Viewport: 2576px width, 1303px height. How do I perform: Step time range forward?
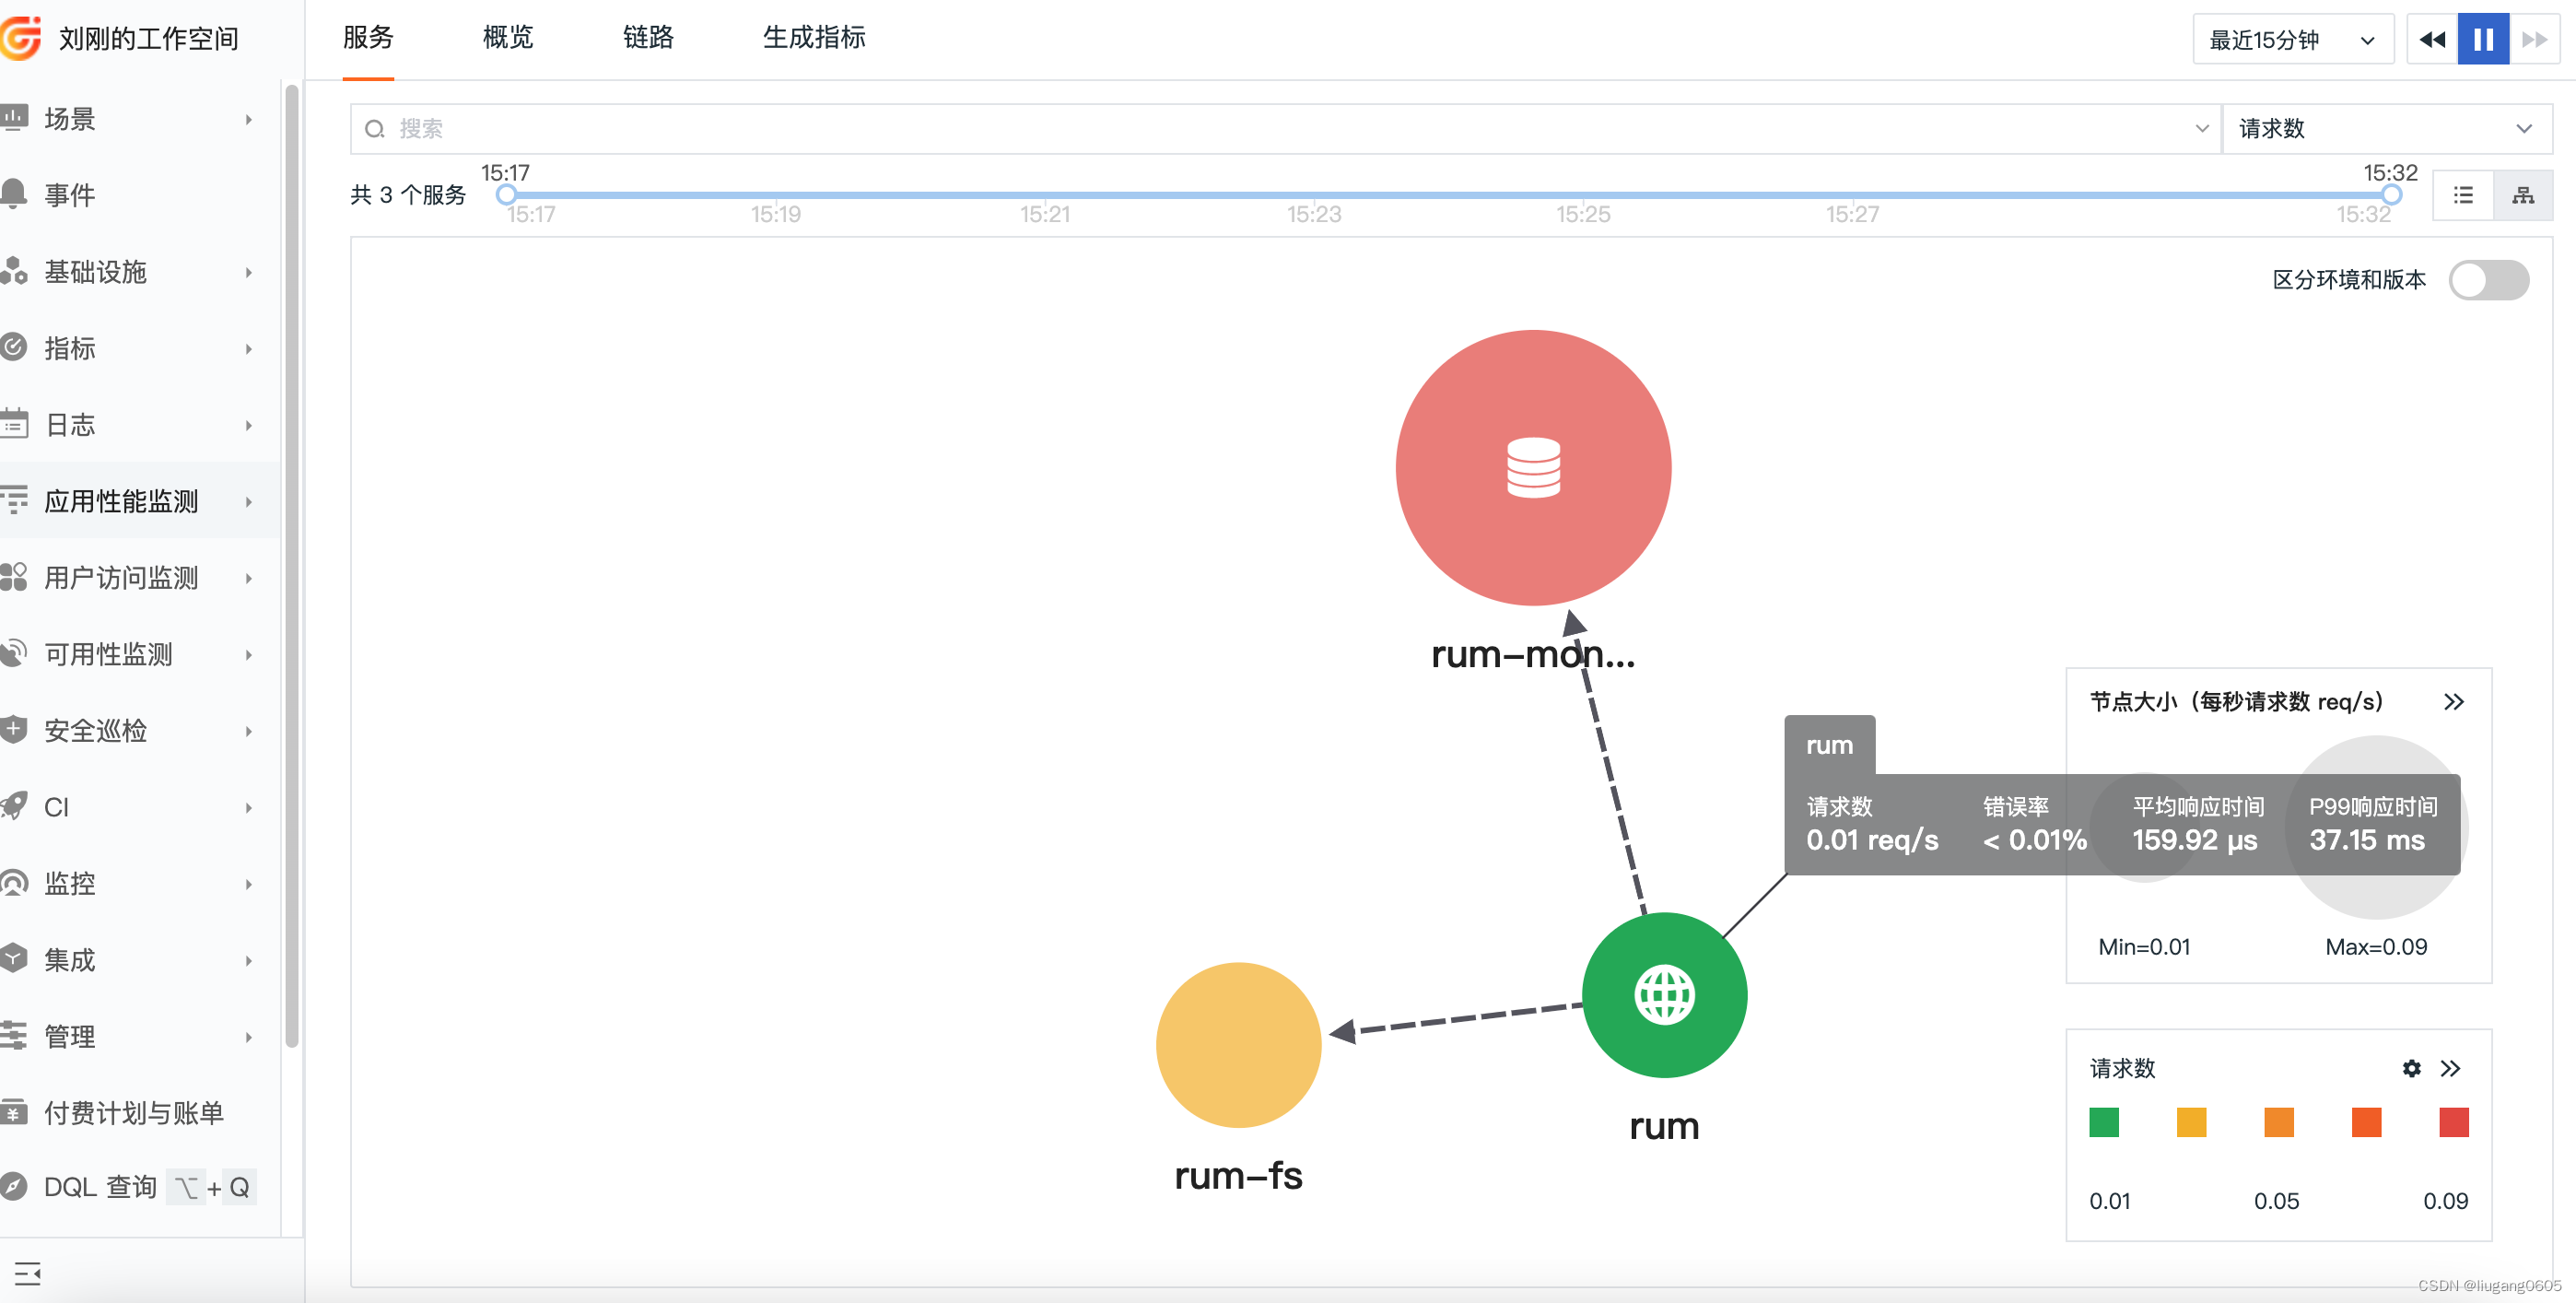[x=2534, y=40]
